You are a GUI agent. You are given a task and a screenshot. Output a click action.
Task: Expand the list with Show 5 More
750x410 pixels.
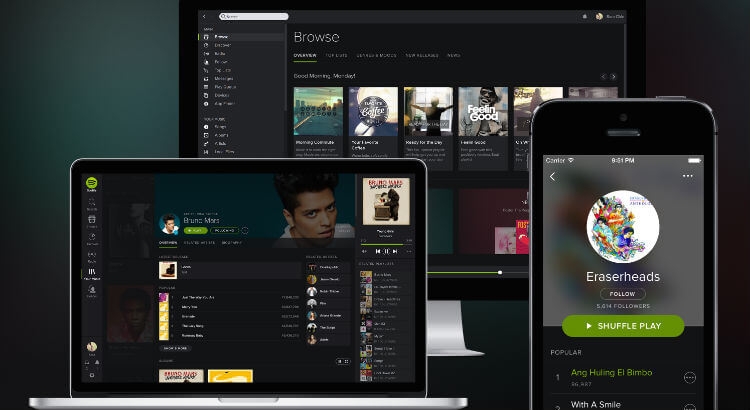pyautogui.click(x=175, y=348)
